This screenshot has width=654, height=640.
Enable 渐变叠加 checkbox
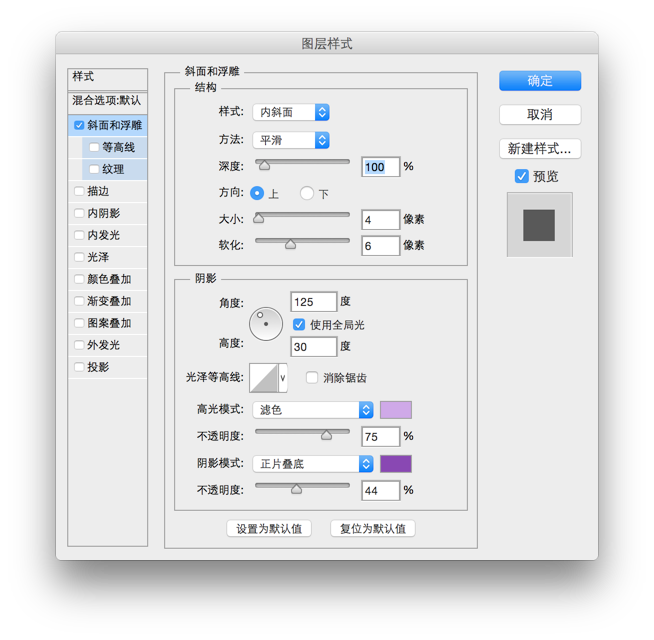[79, 301]
